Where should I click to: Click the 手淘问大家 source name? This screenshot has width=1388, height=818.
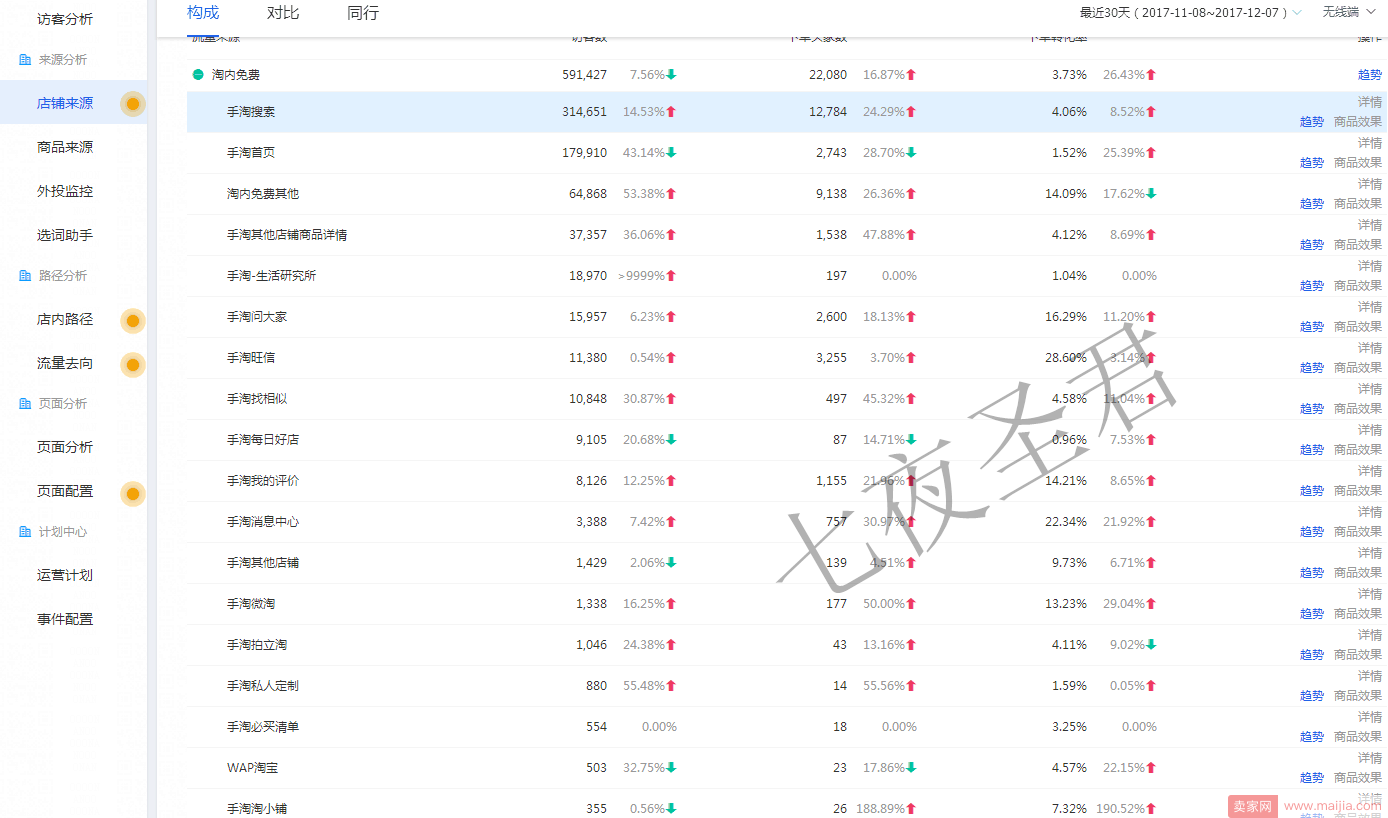(257, 317)
